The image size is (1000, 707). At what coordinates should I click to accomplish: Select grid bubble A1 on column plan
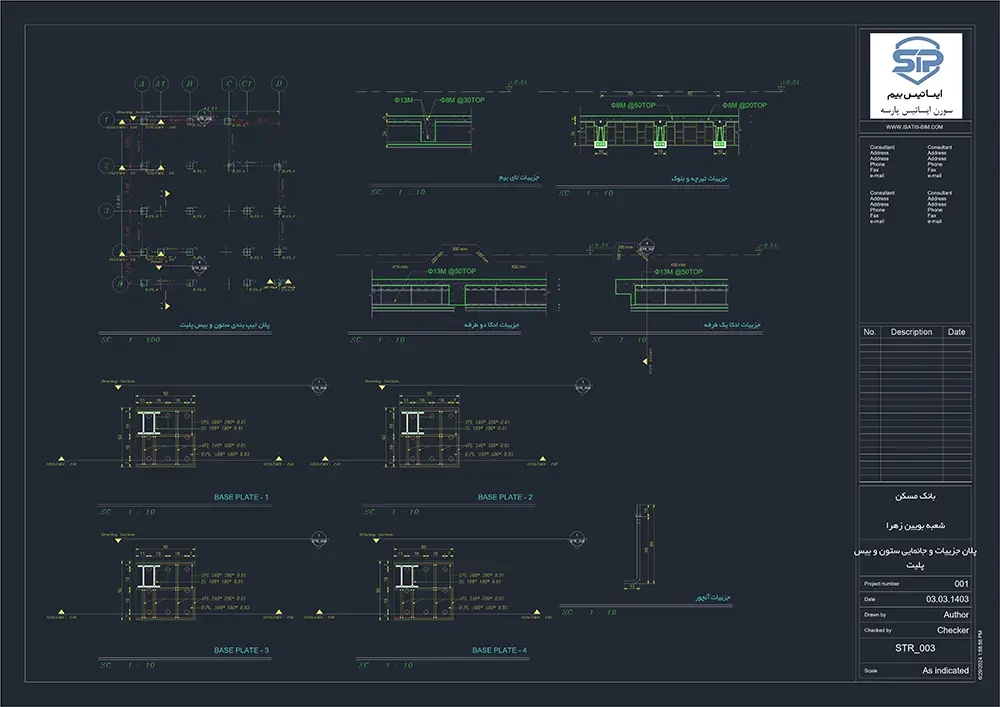(x=160, y=84)
